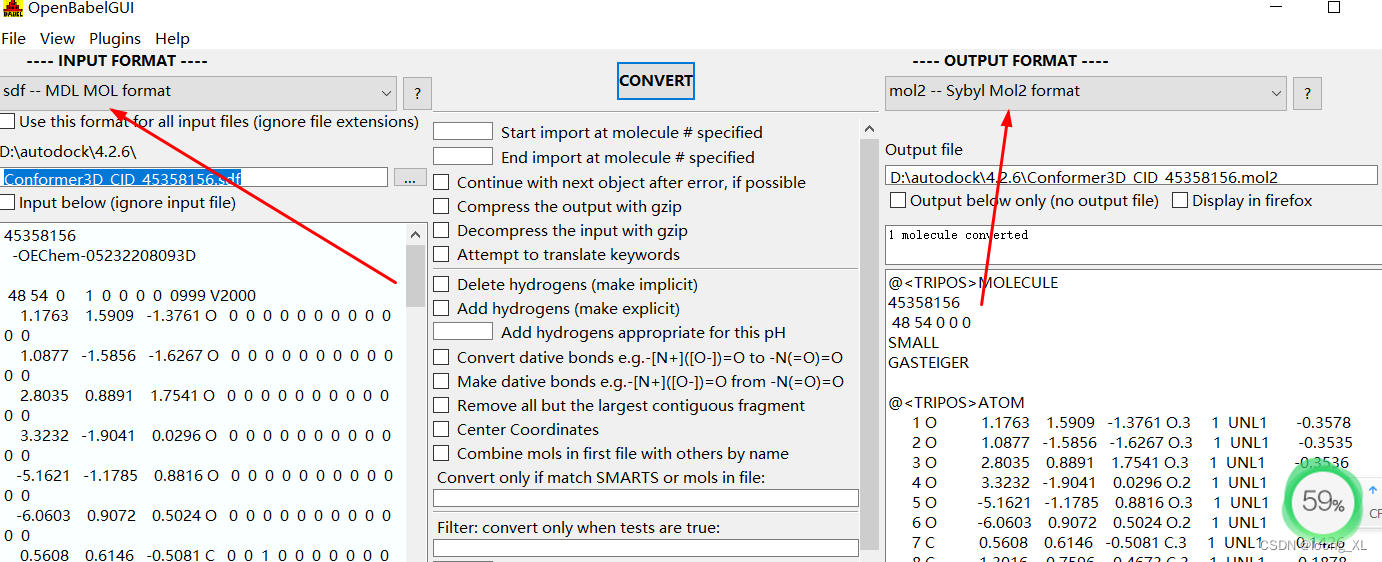Expand the mol2 -- Sybyl Mol2 format dropdown
The height and width of the screenshot is (562, 1382).
click(1085, 91)
